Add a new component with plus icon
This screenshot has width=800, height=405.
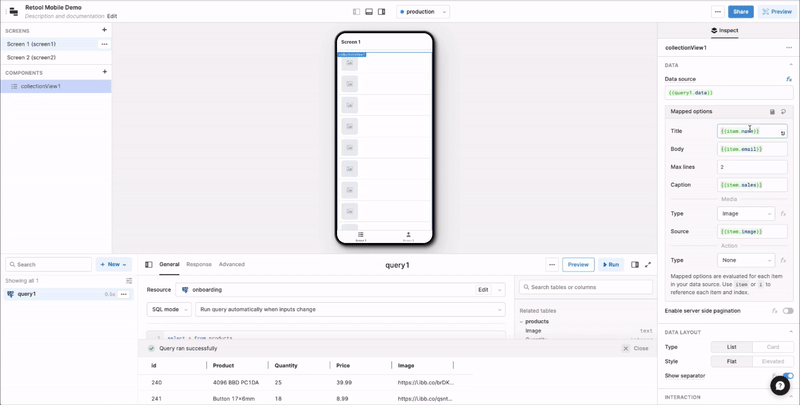click(x=104, y=72)
